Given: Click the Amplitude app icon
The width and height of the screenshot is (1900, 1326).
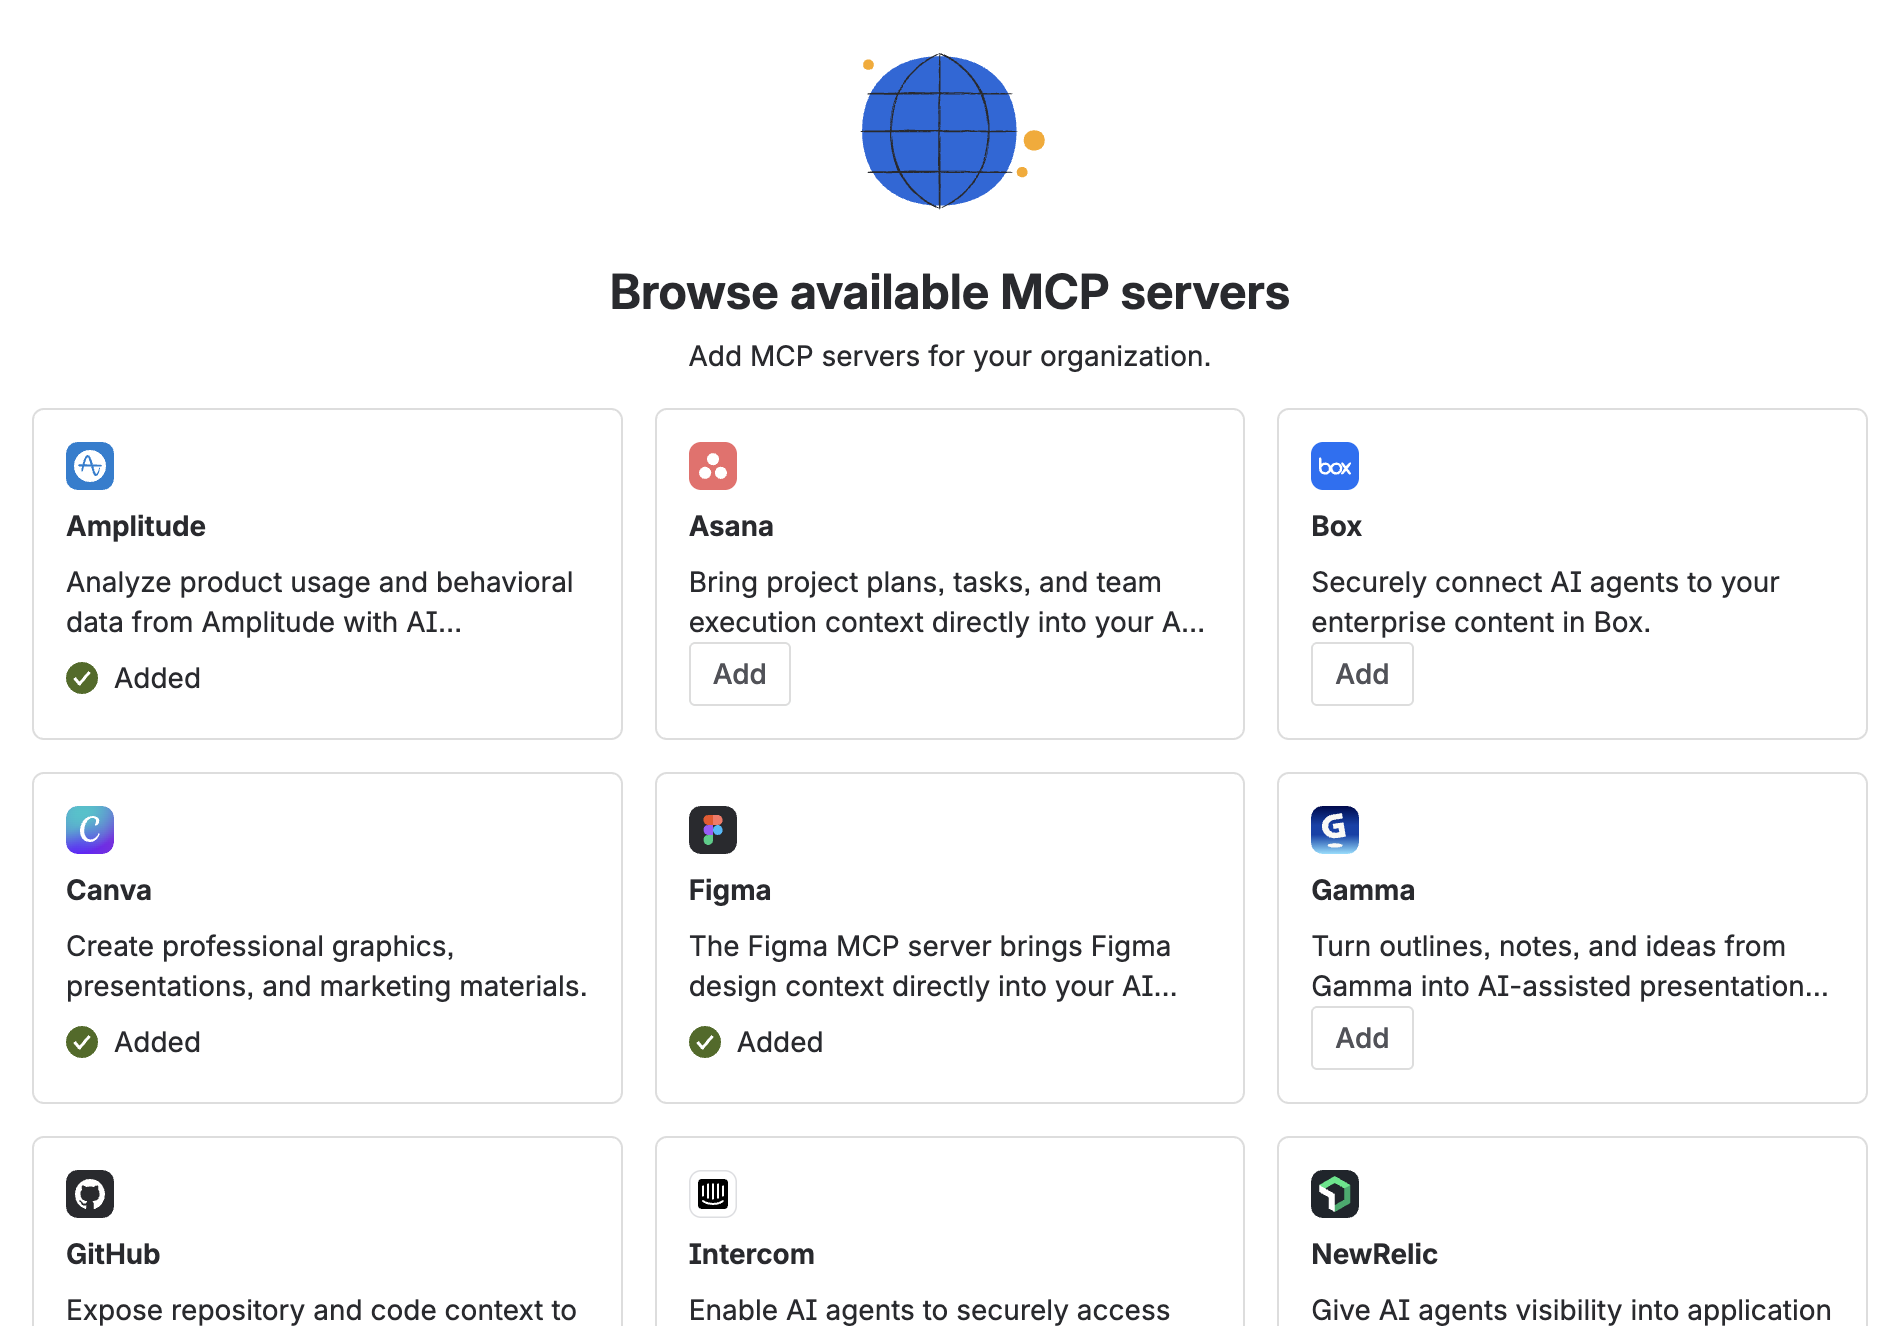Looking at the screenshot, I should pyautogui.click(x=90, y=466).
